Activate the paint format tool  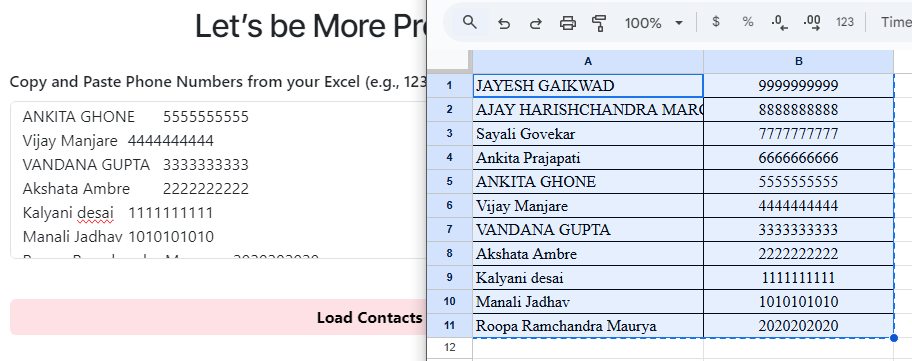[599, 23]
